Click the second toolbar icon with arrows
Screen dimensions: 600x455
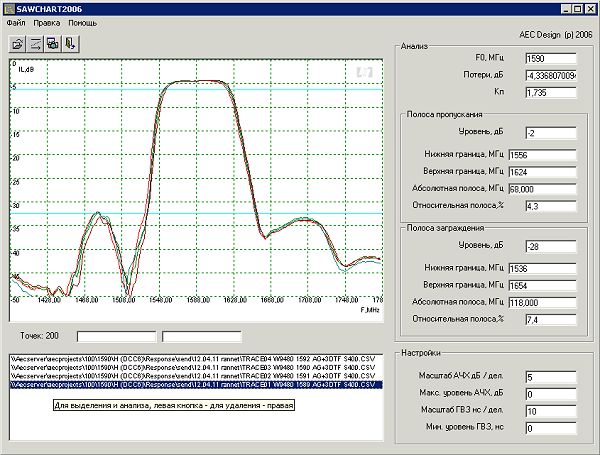pos(35,43)
